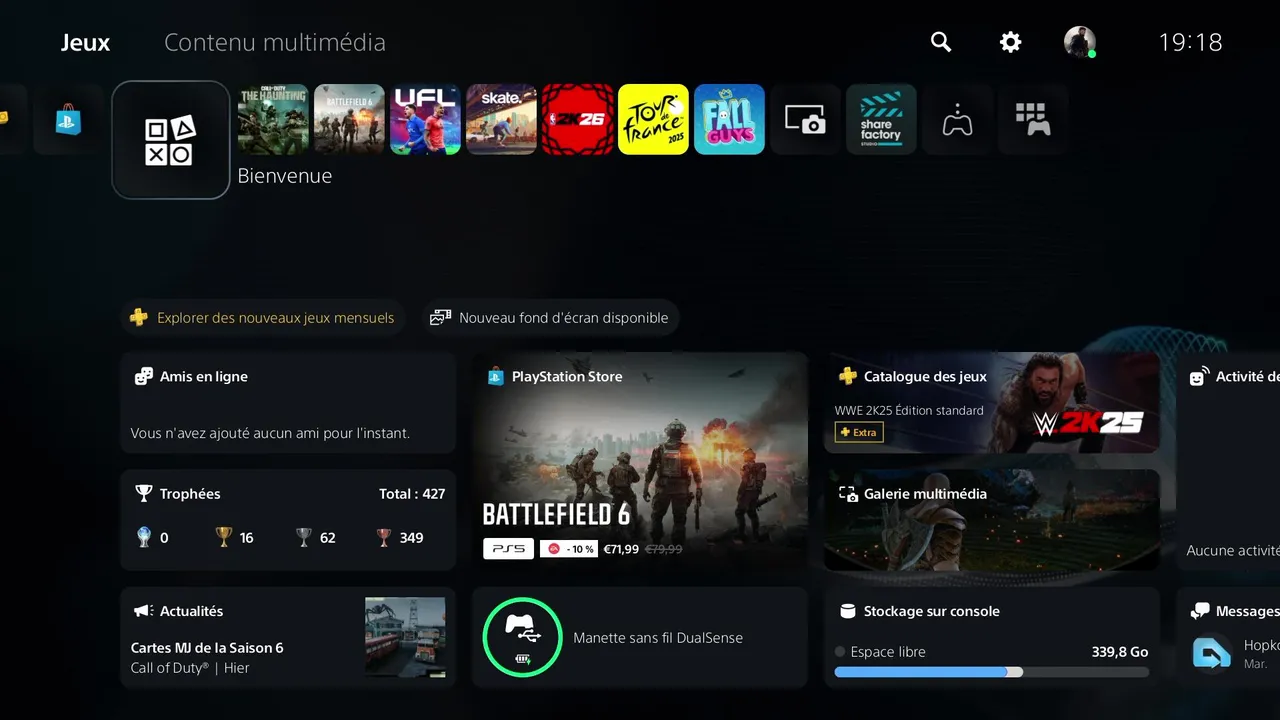The image size is (1280, 720).
Task: Click the Battlefield 6 price €71,99
Action: point(621,549)
